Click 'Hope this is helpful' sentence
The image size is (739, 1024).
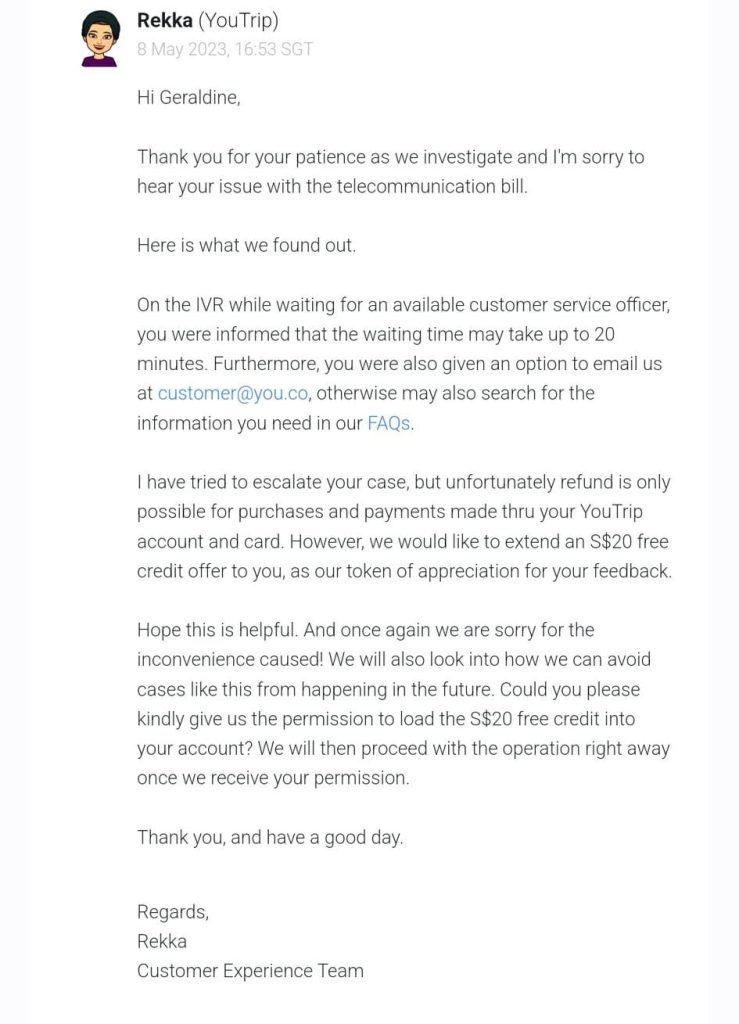pos(218,630)
